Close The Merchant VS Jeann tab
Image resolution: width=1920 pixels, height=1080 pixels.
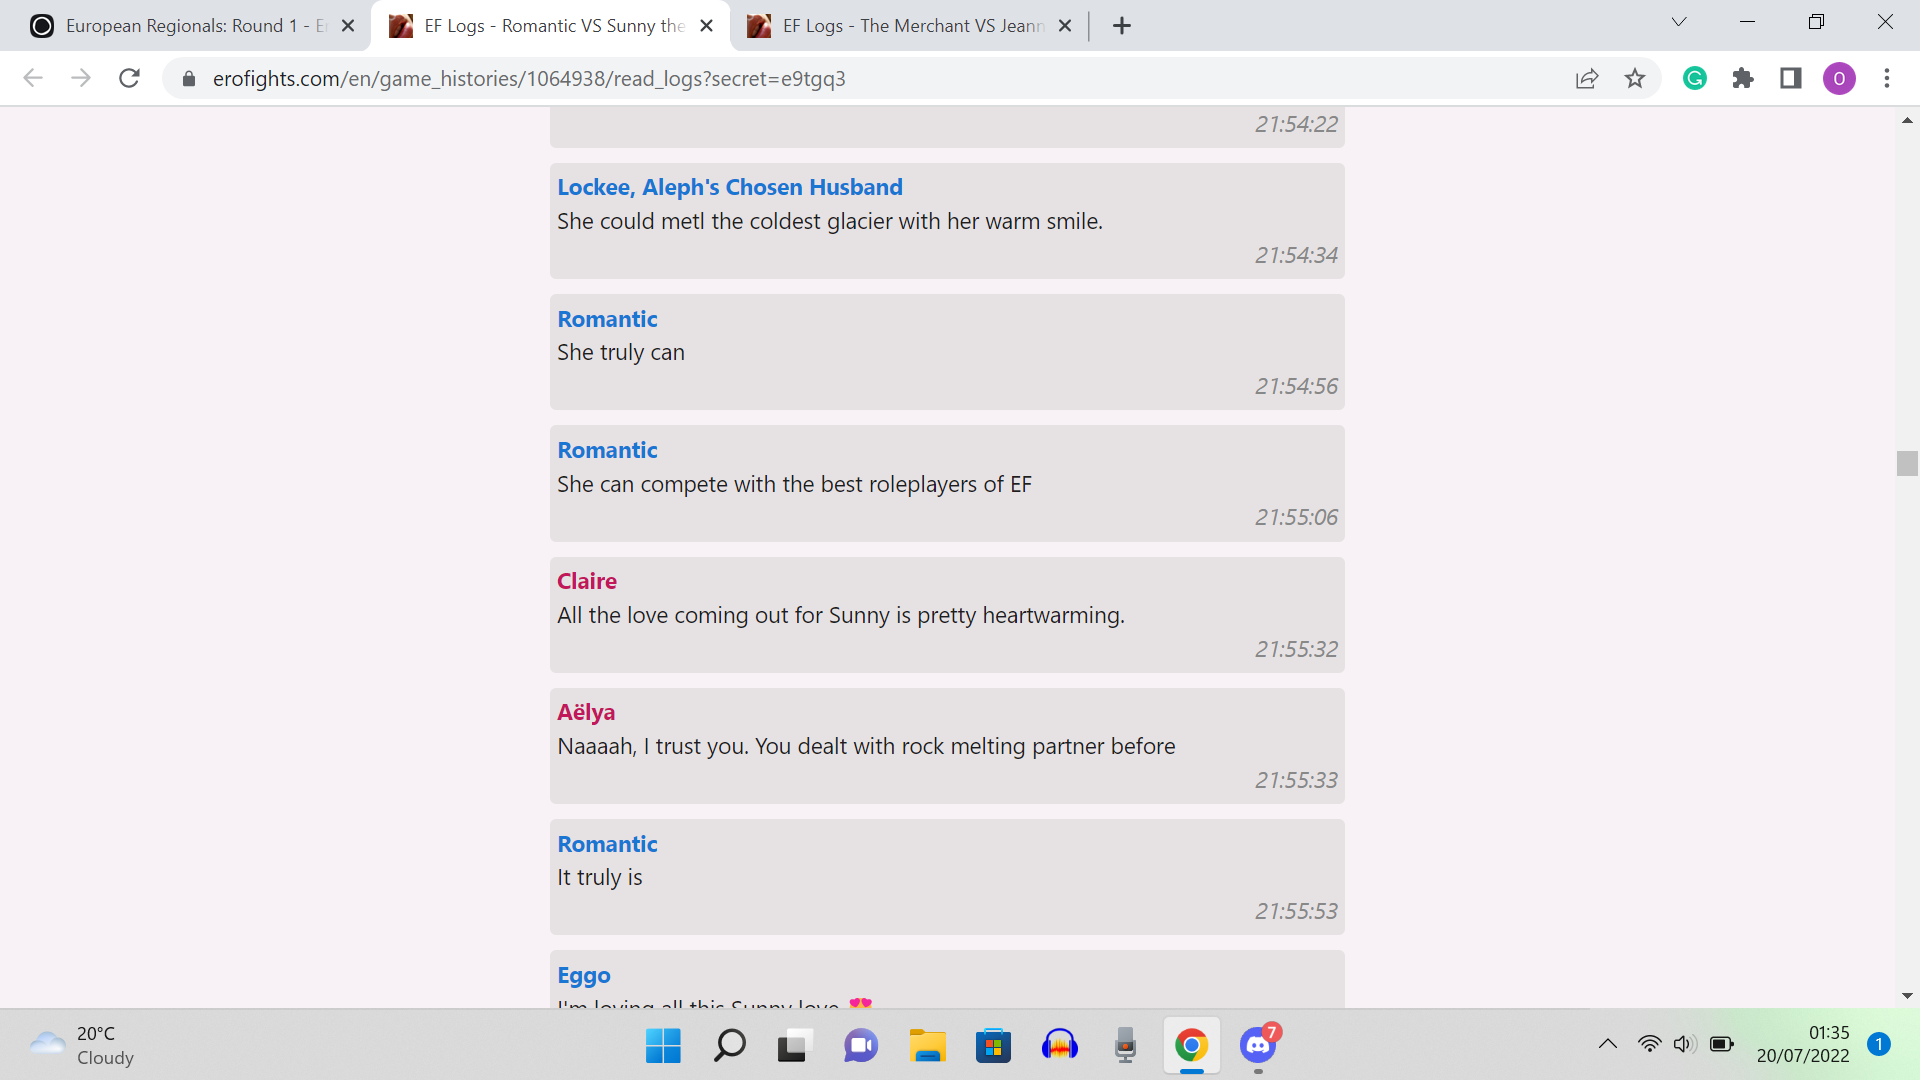pyautogui.click(x=1065, y=26)
